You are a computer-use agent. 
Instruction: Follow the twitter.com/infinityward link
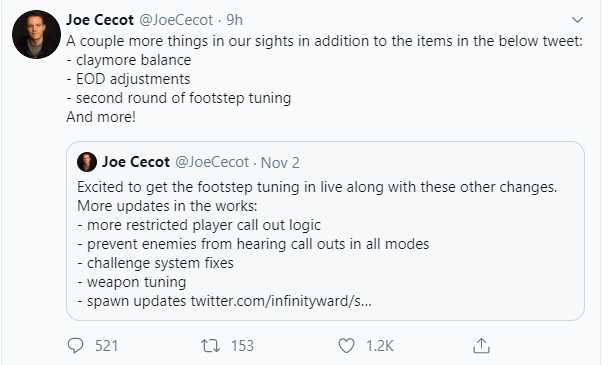281,301
